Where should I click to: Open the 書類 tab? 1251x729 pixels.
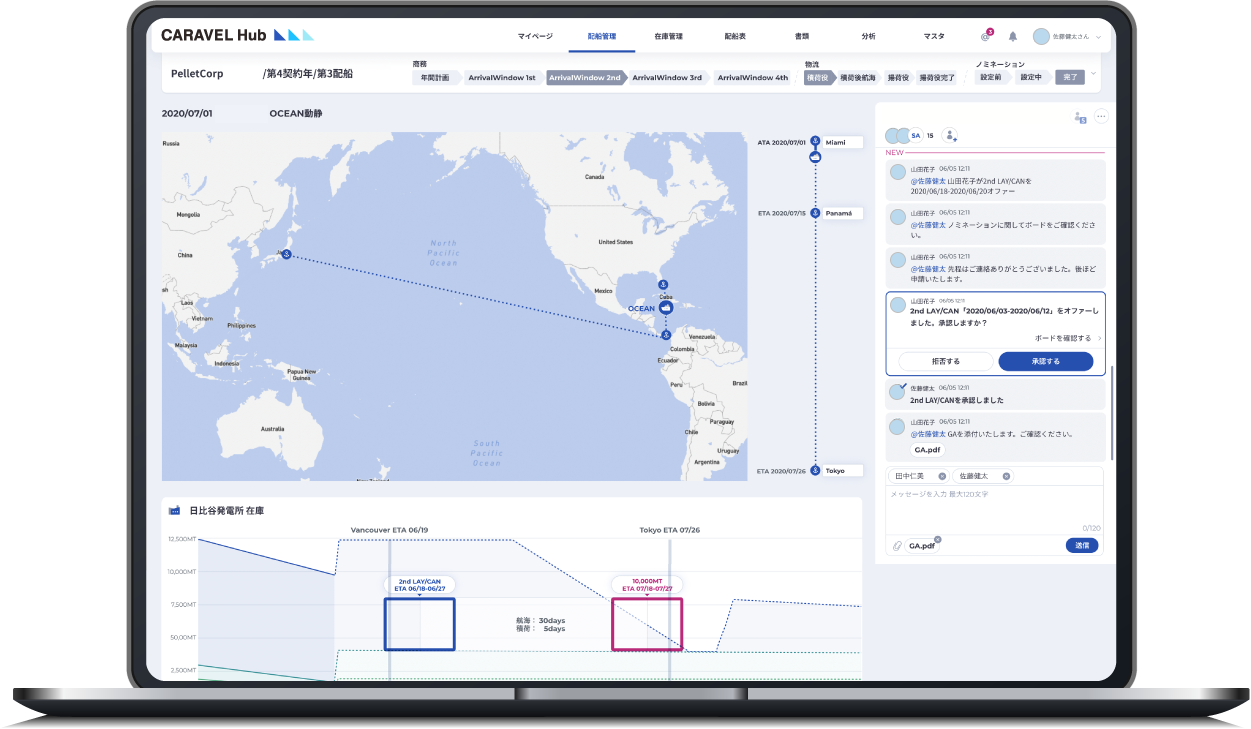[802, 36]
